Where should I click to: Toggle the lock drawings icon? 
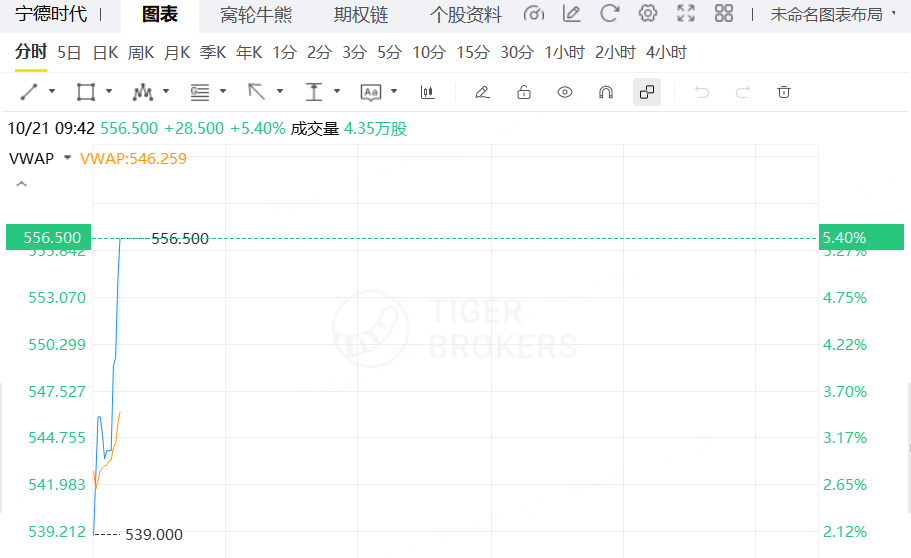[x=524, y=92]
